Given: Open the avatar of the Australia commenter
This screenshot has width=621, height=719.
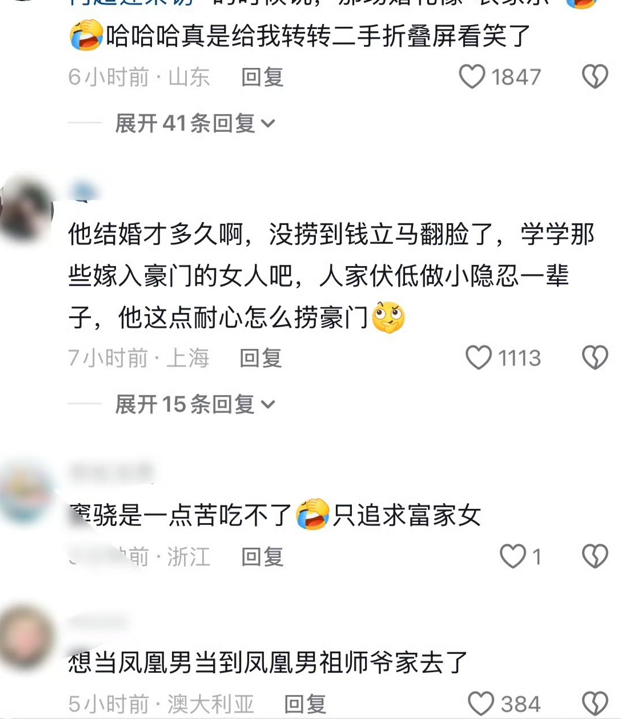Looking at the screenshot, I should [26, 637].
